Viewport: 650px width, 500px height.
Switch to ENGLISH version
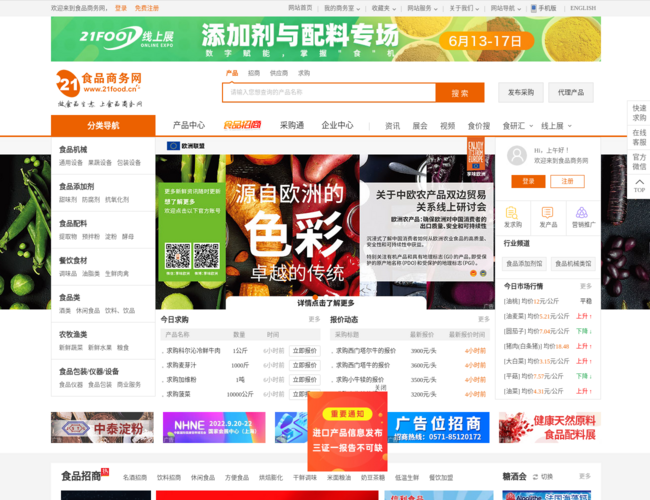(583, 8)
